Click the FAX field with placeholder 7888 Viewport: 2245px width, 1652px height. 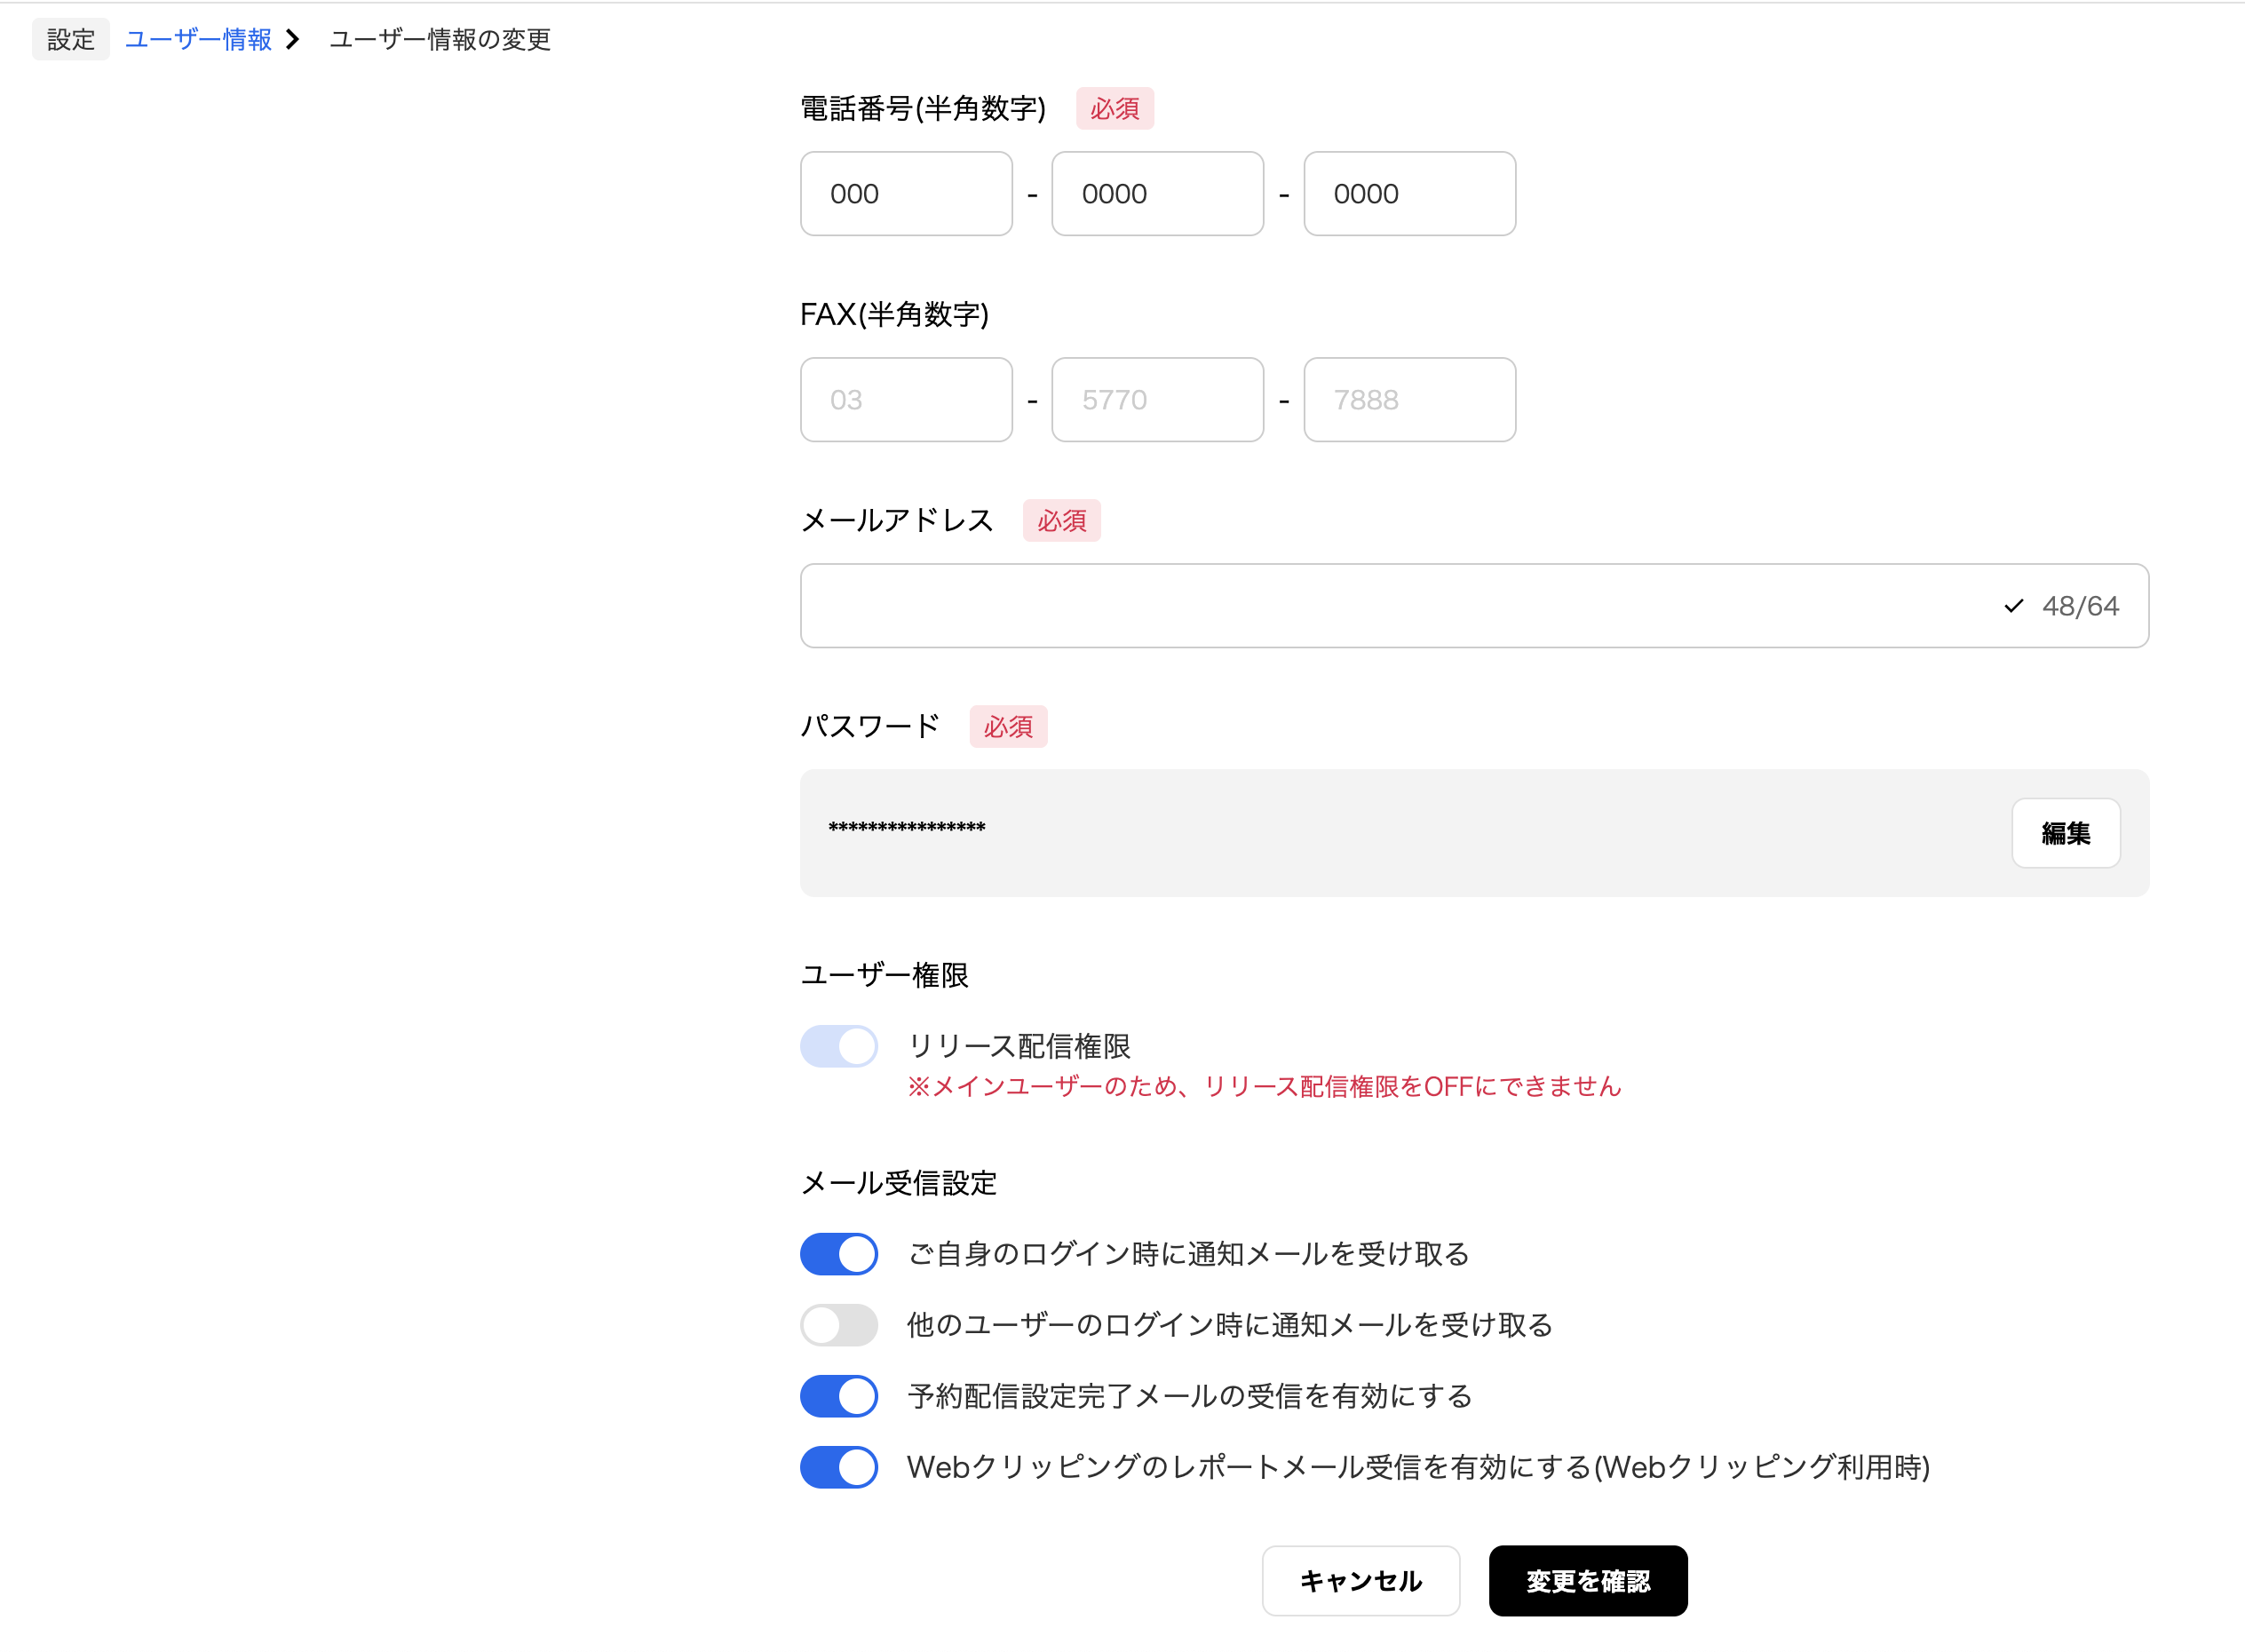1409,399
